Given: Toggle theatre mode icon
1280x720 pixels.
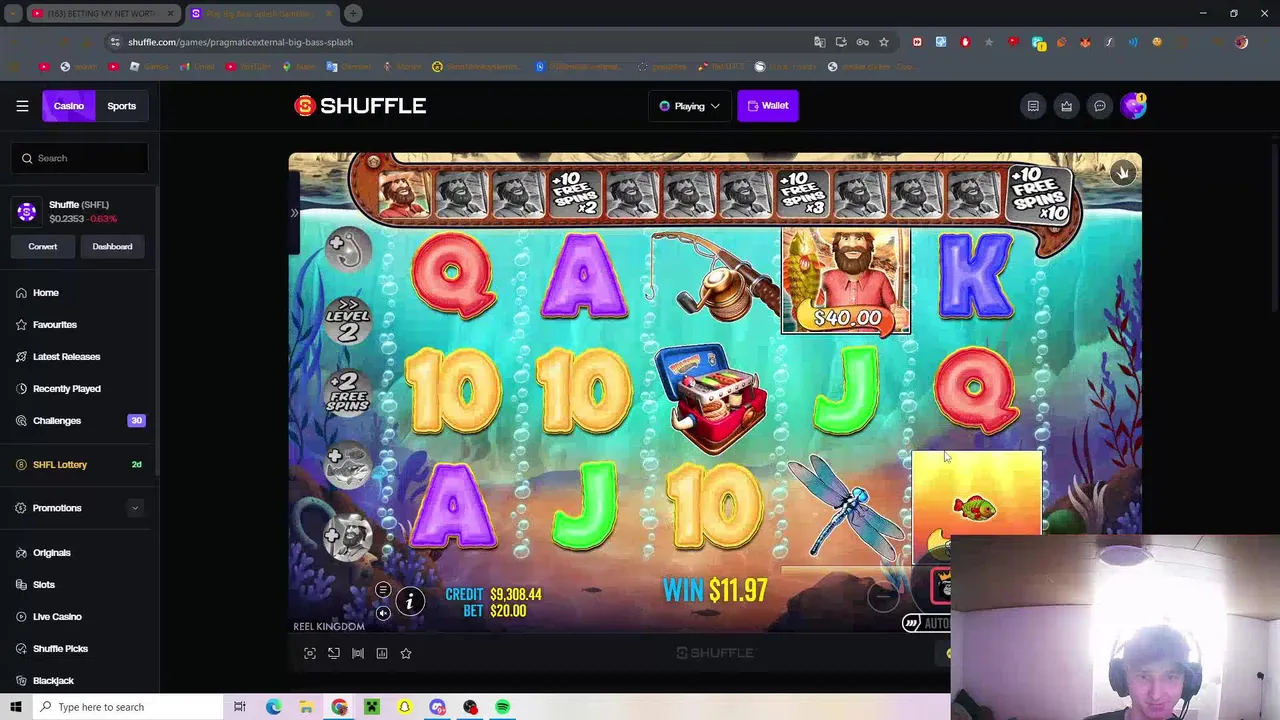Looking at the screenshot, I should point(358,653).
